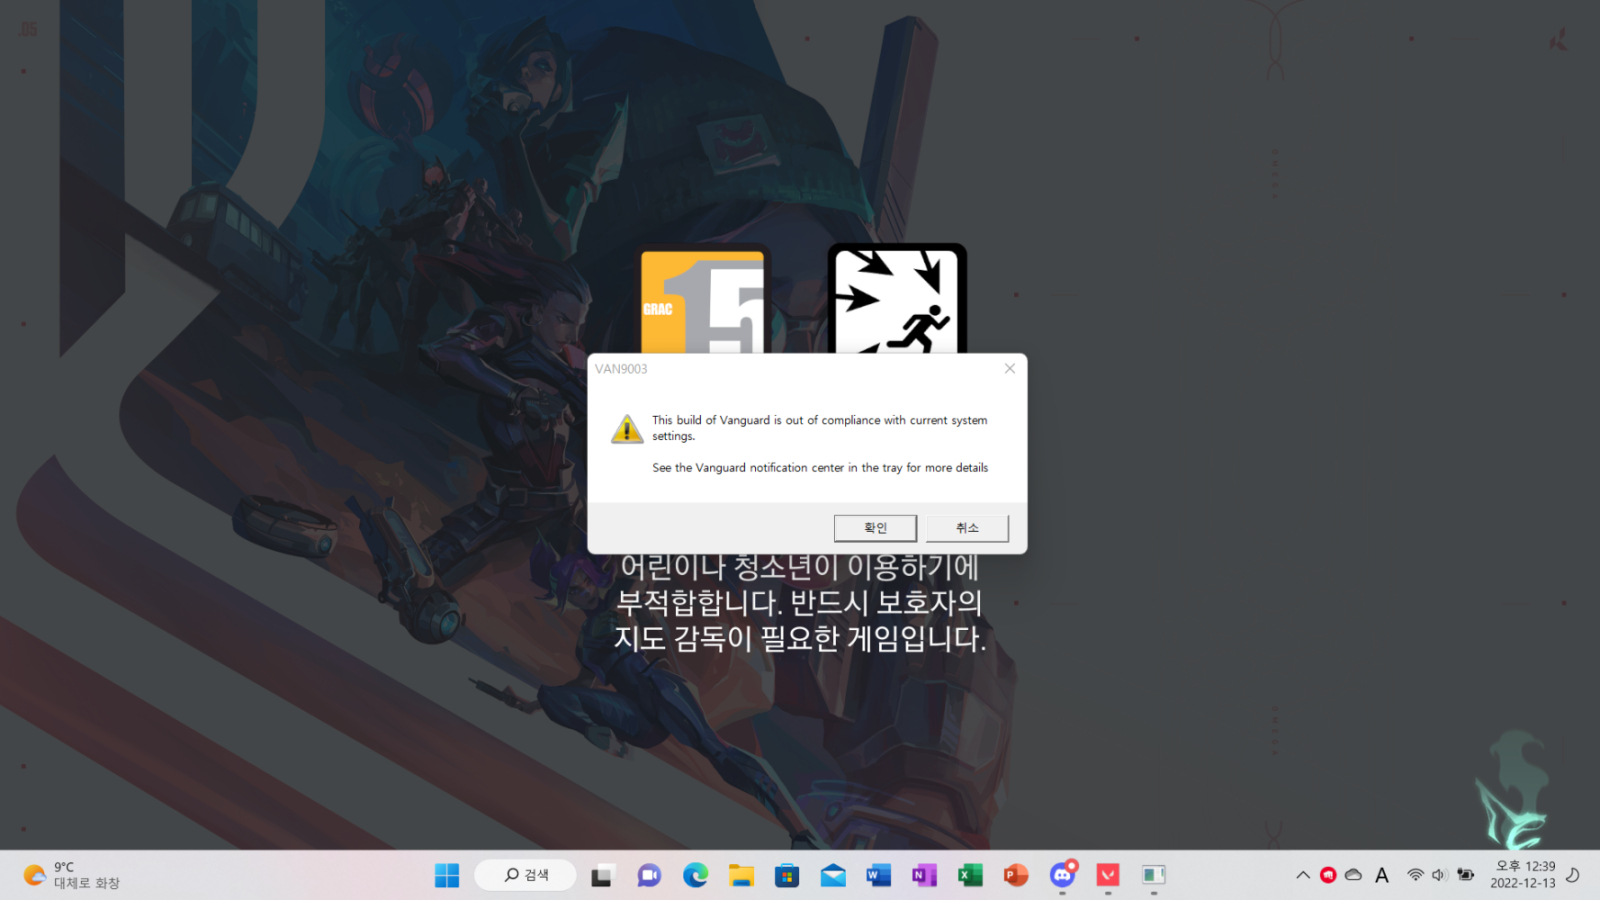Screen dimensions: 1600x900
Task: Open the Vanguard icon in the system tray
Action: tap(1327, 874)
